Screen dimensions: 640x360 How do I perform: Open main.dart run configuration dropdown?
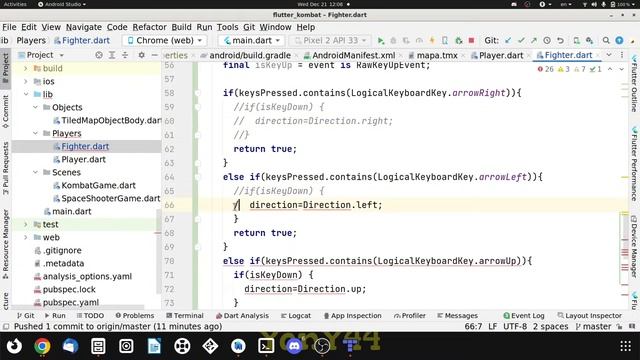(252, 40)
